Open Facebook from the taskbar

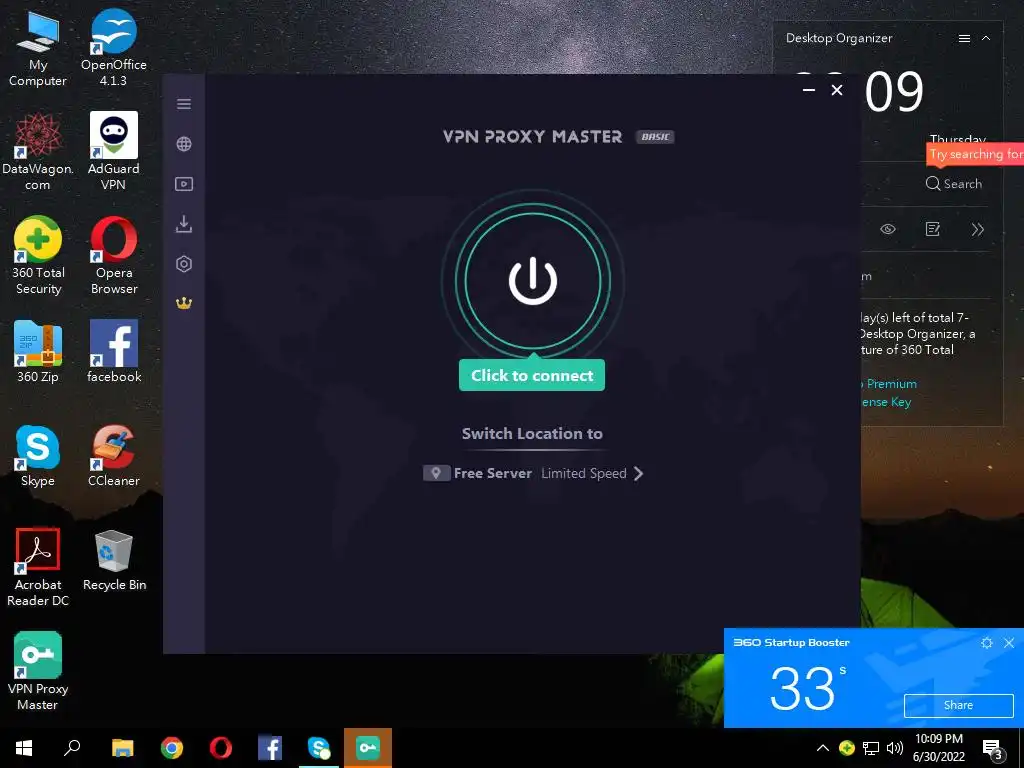click(270, 748)
